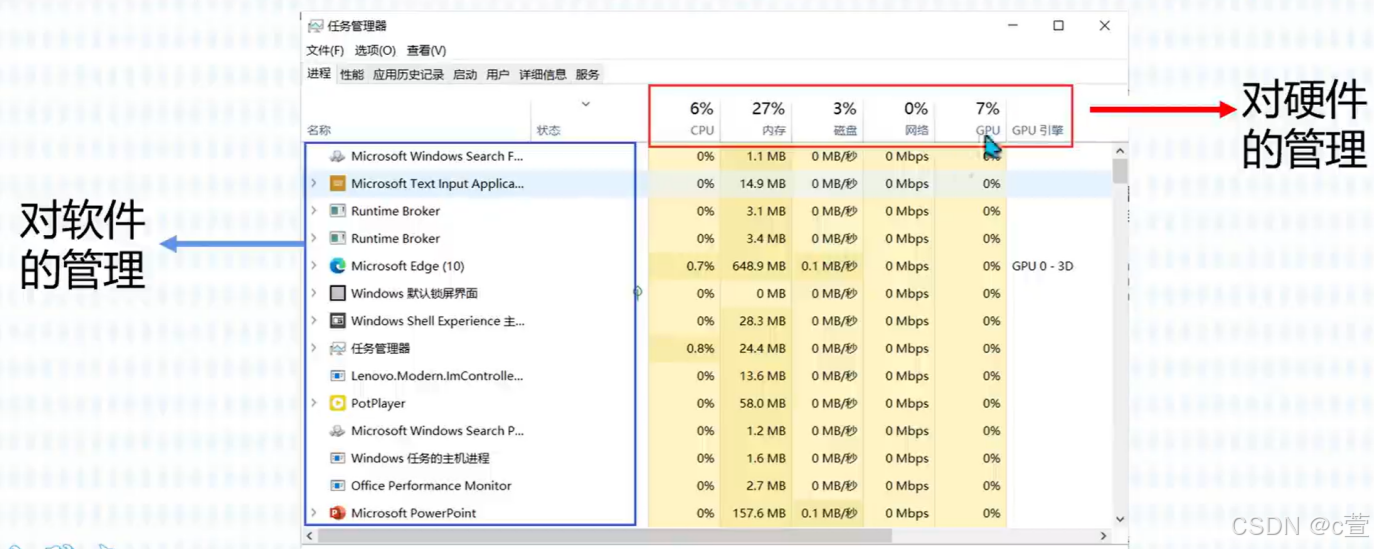Expand the Runtime Broker process using 3.4 MB

tap(314, 238)
